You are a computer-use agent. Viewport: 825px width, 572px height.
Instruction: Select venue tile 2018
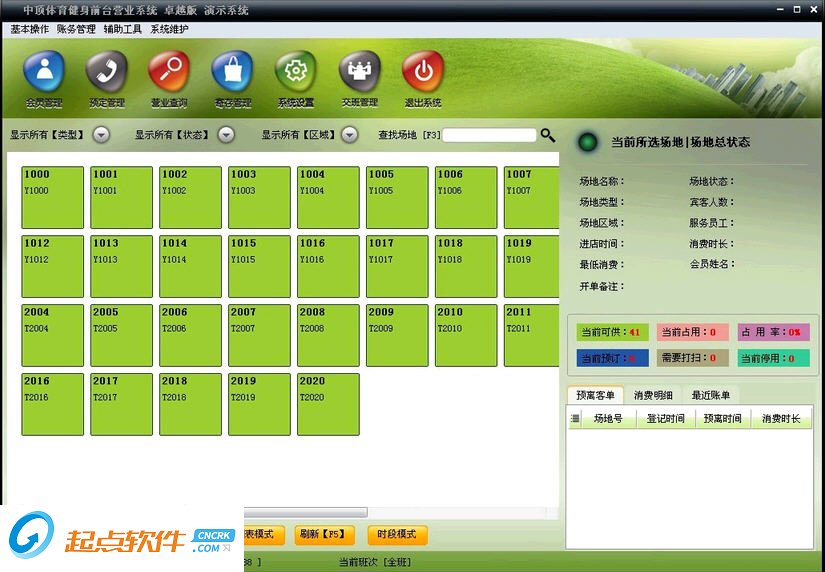(190, 404)
